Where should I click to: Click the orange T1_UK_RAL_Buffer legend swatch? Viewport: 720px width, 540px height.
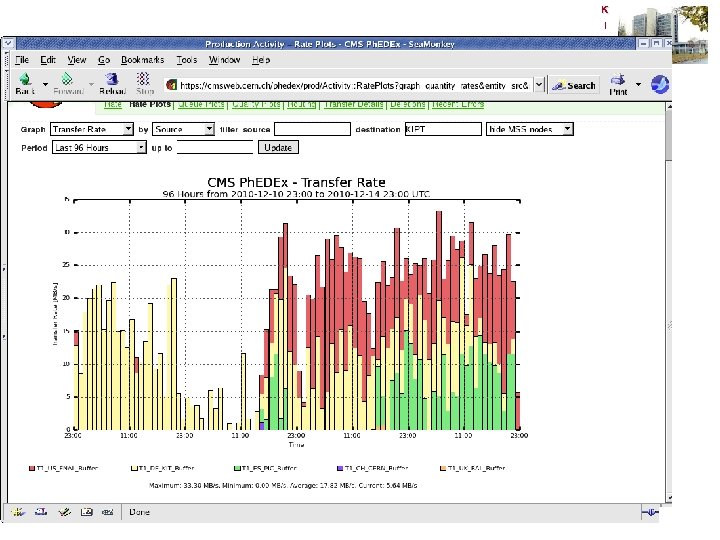click(x=443, y=468)
